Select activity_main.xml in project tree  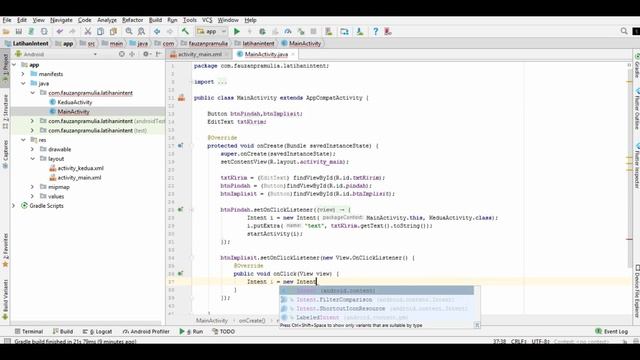click(79, 178)
